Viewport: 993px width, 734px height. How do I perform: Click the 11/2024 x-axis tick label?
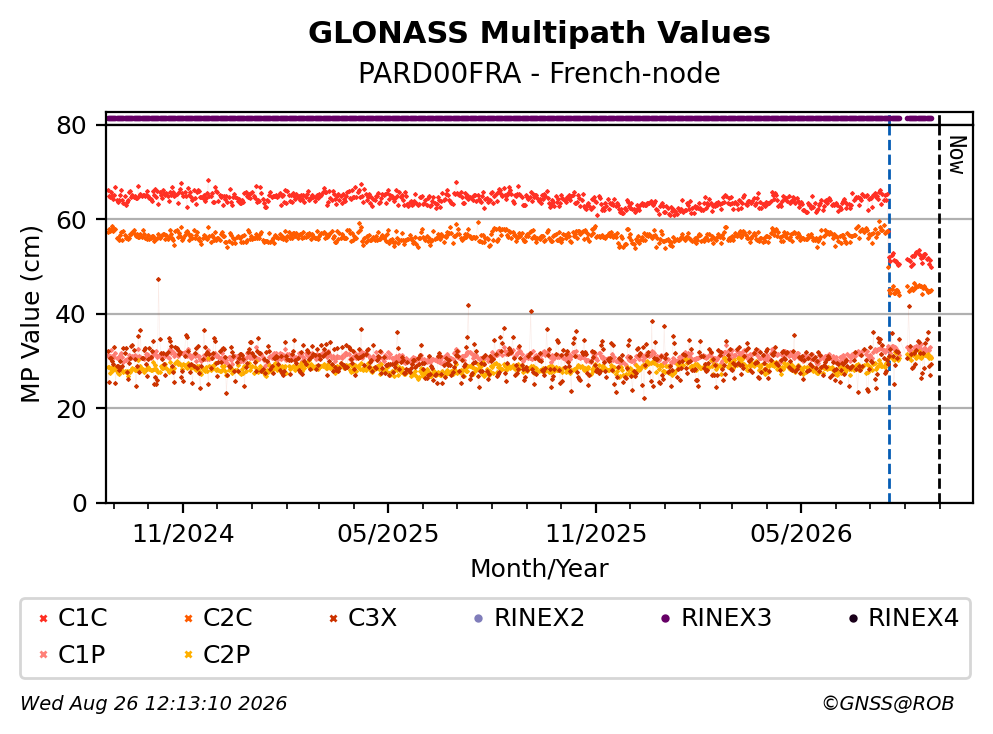click(x=183, y=534)
